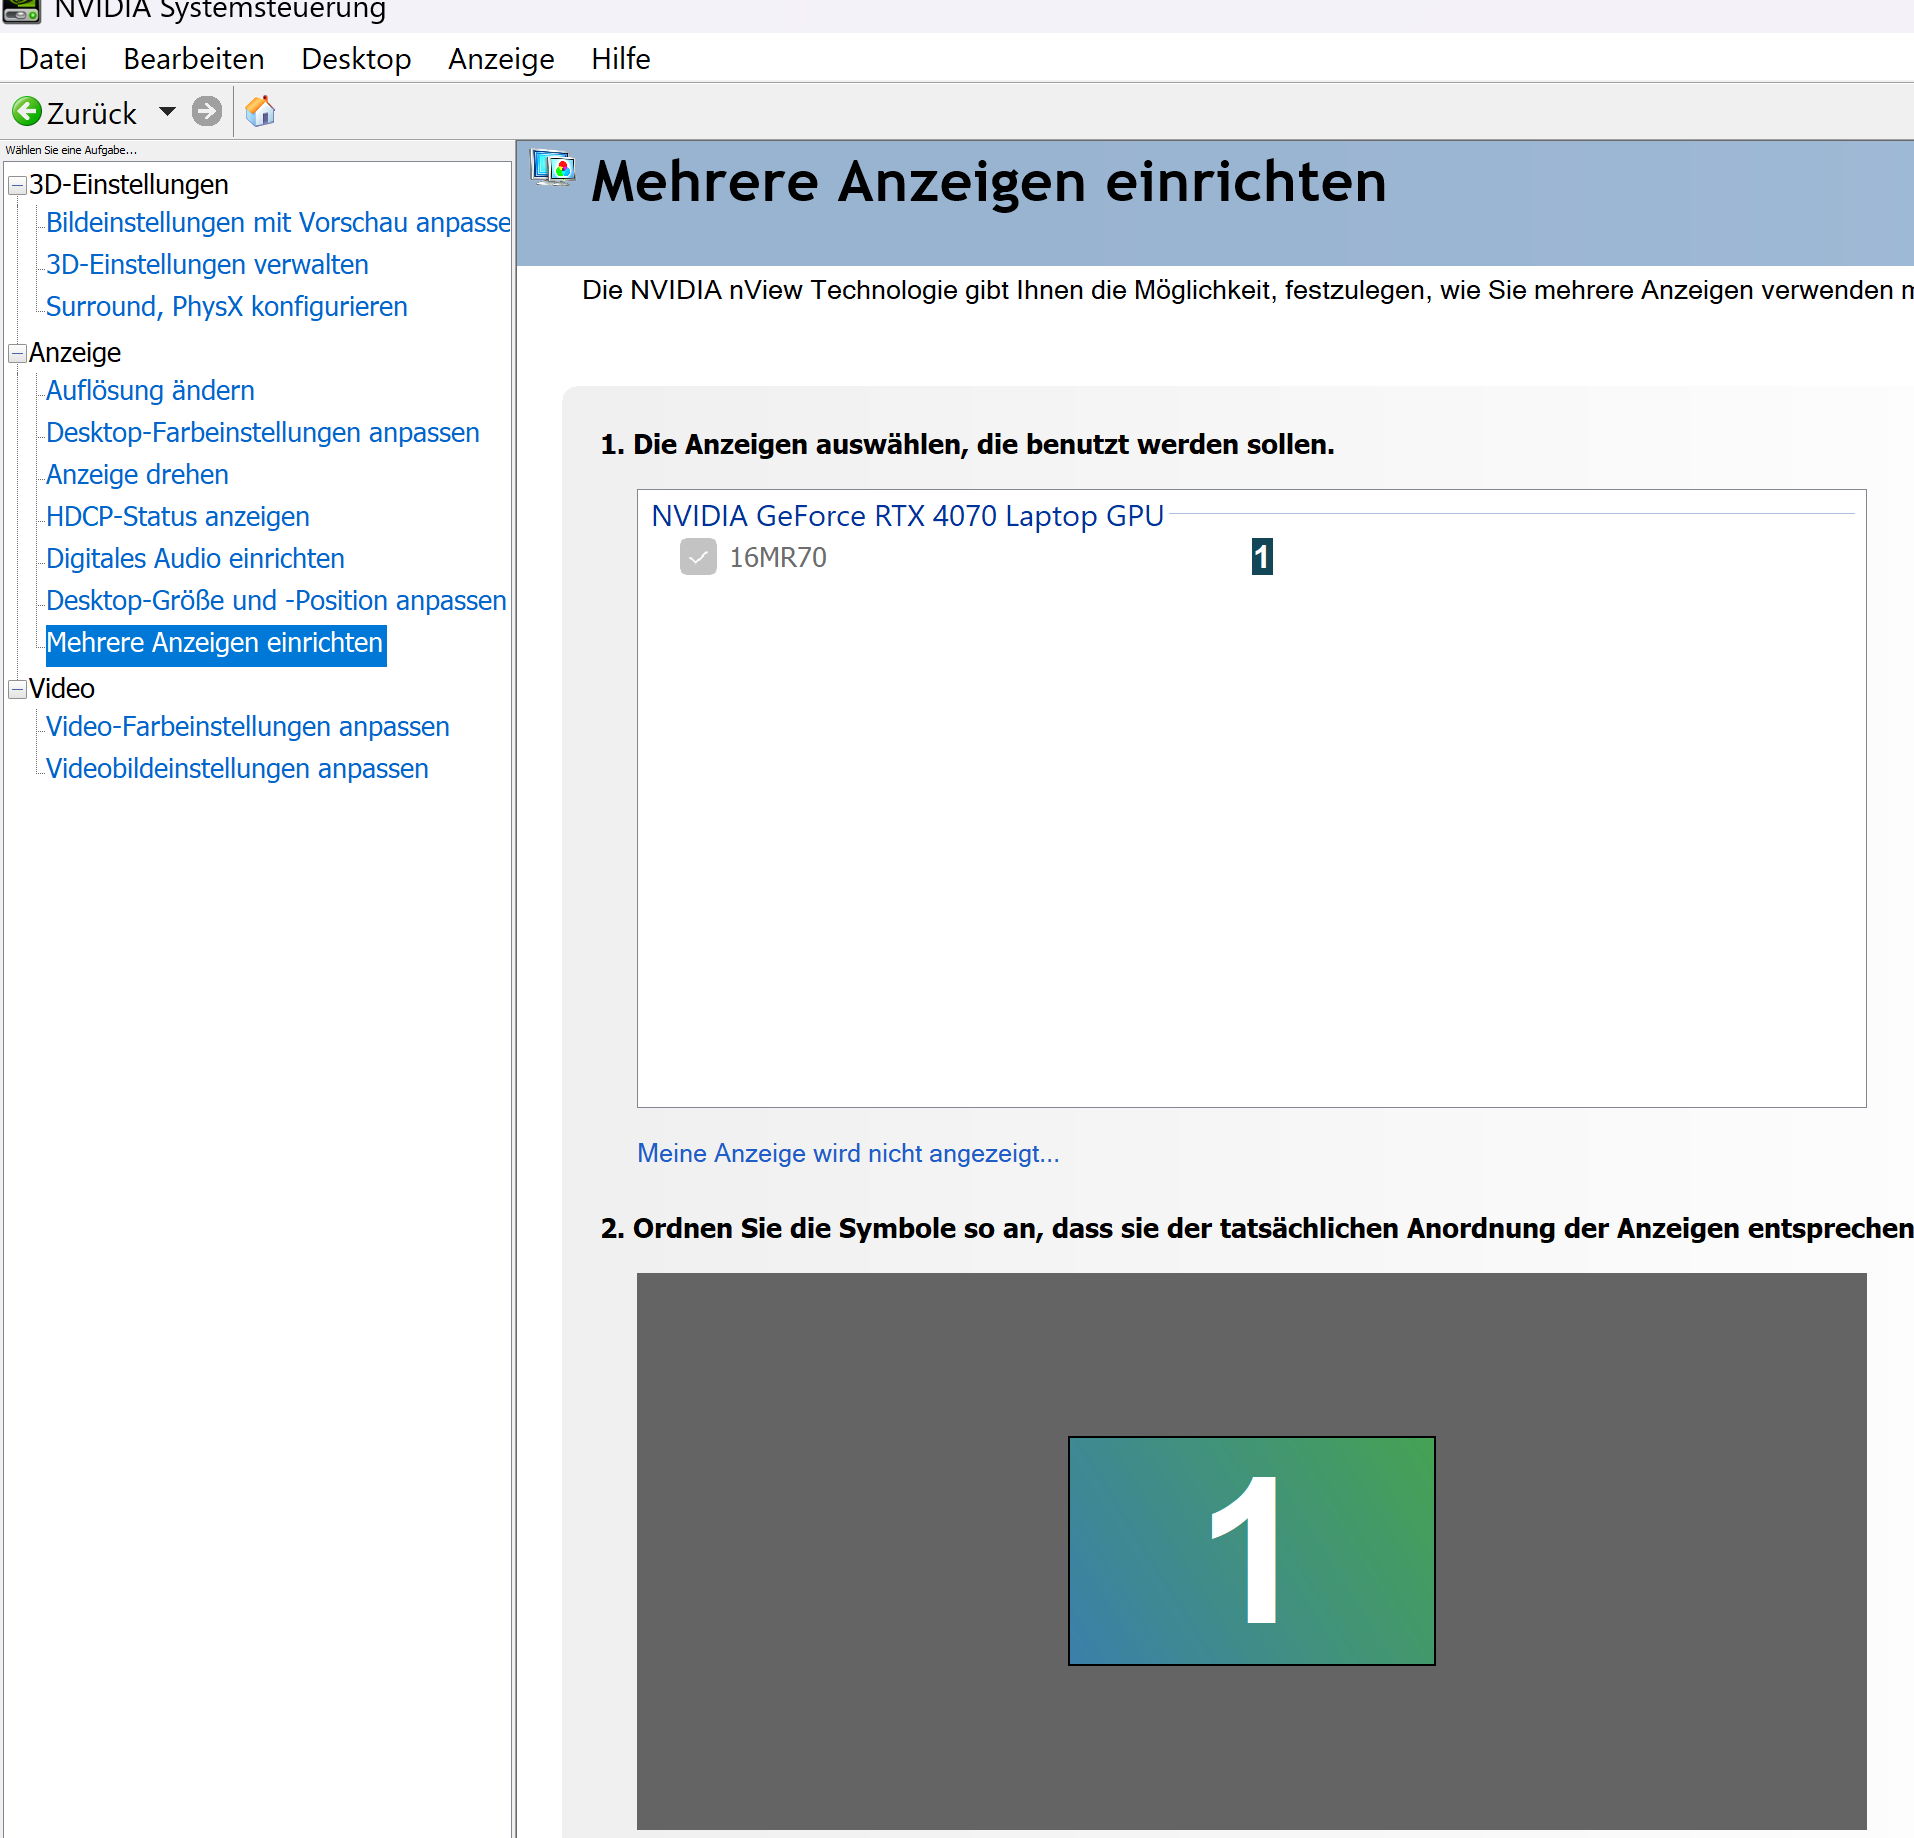Open Digitales Audio einrichten
Image resolution: width=1914 pixels, height=1838 pixels.
tap(195, 558)
